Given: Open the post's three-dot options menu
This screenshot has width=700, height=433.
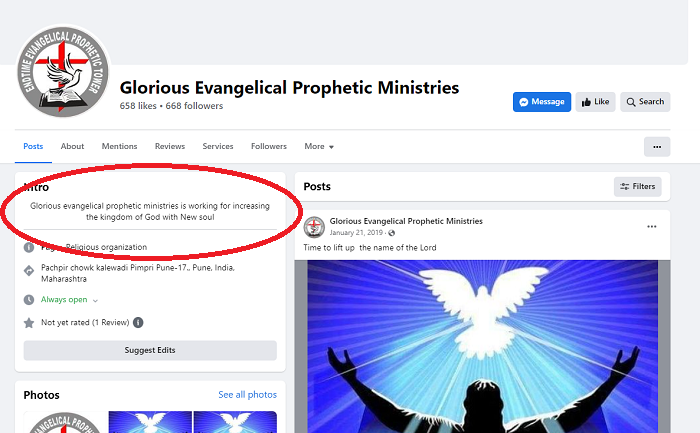Looking at the screenshot, I should 652,227.
